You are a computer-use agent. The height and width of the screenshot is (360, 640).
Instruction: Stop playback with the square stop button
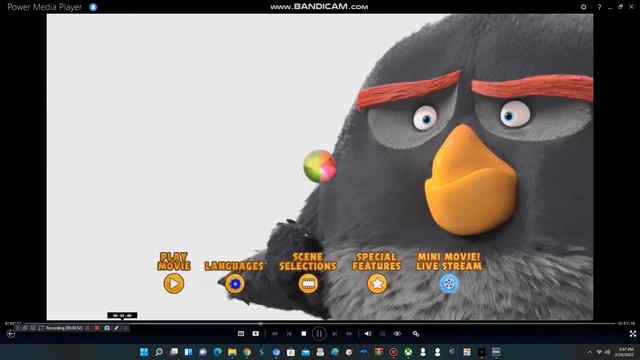(x=304, y=334)
